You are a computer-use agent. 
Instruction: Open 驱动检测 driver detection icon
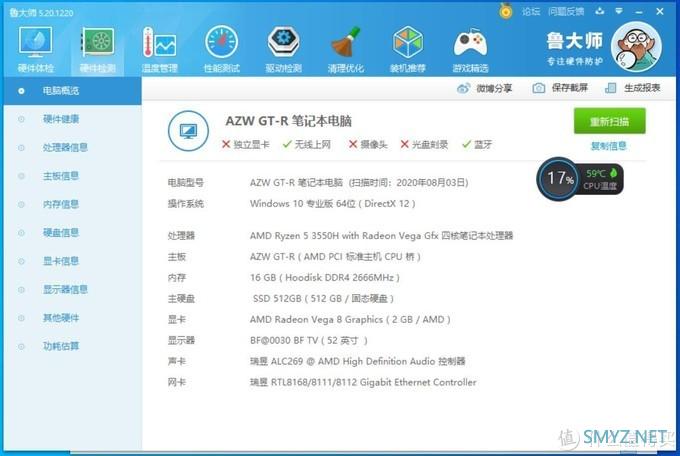click(x=284, y=49)
